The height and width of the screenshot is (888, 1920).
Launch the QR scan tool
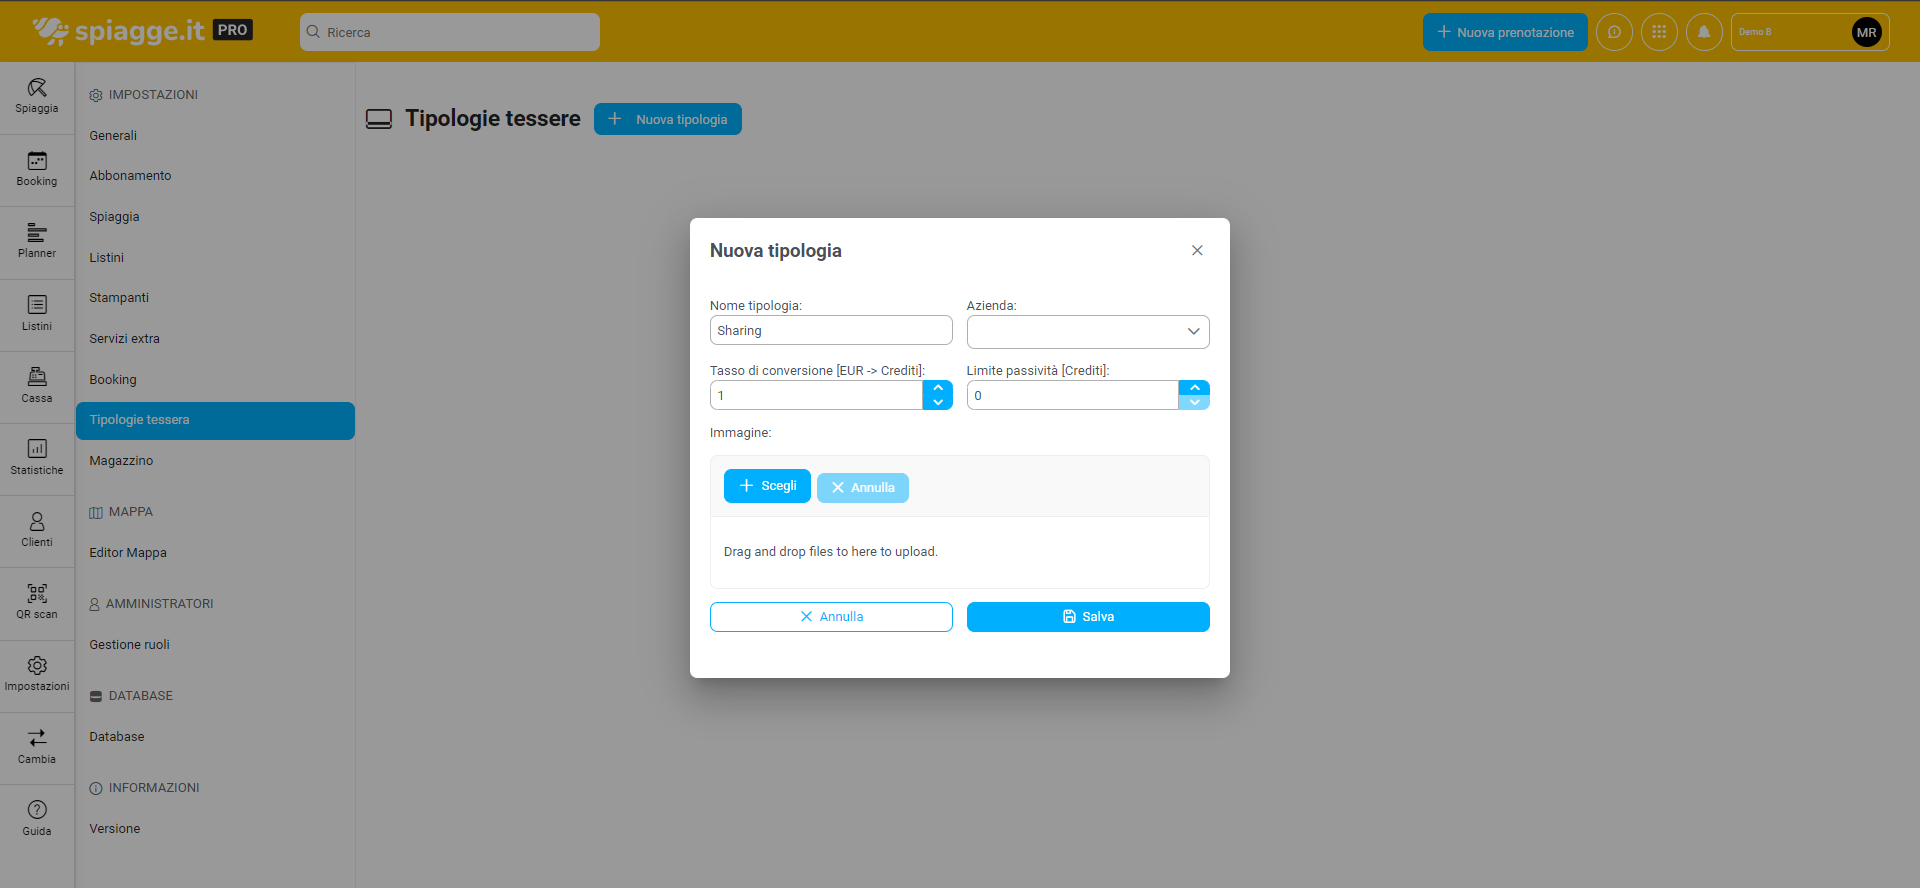(37, 601)
